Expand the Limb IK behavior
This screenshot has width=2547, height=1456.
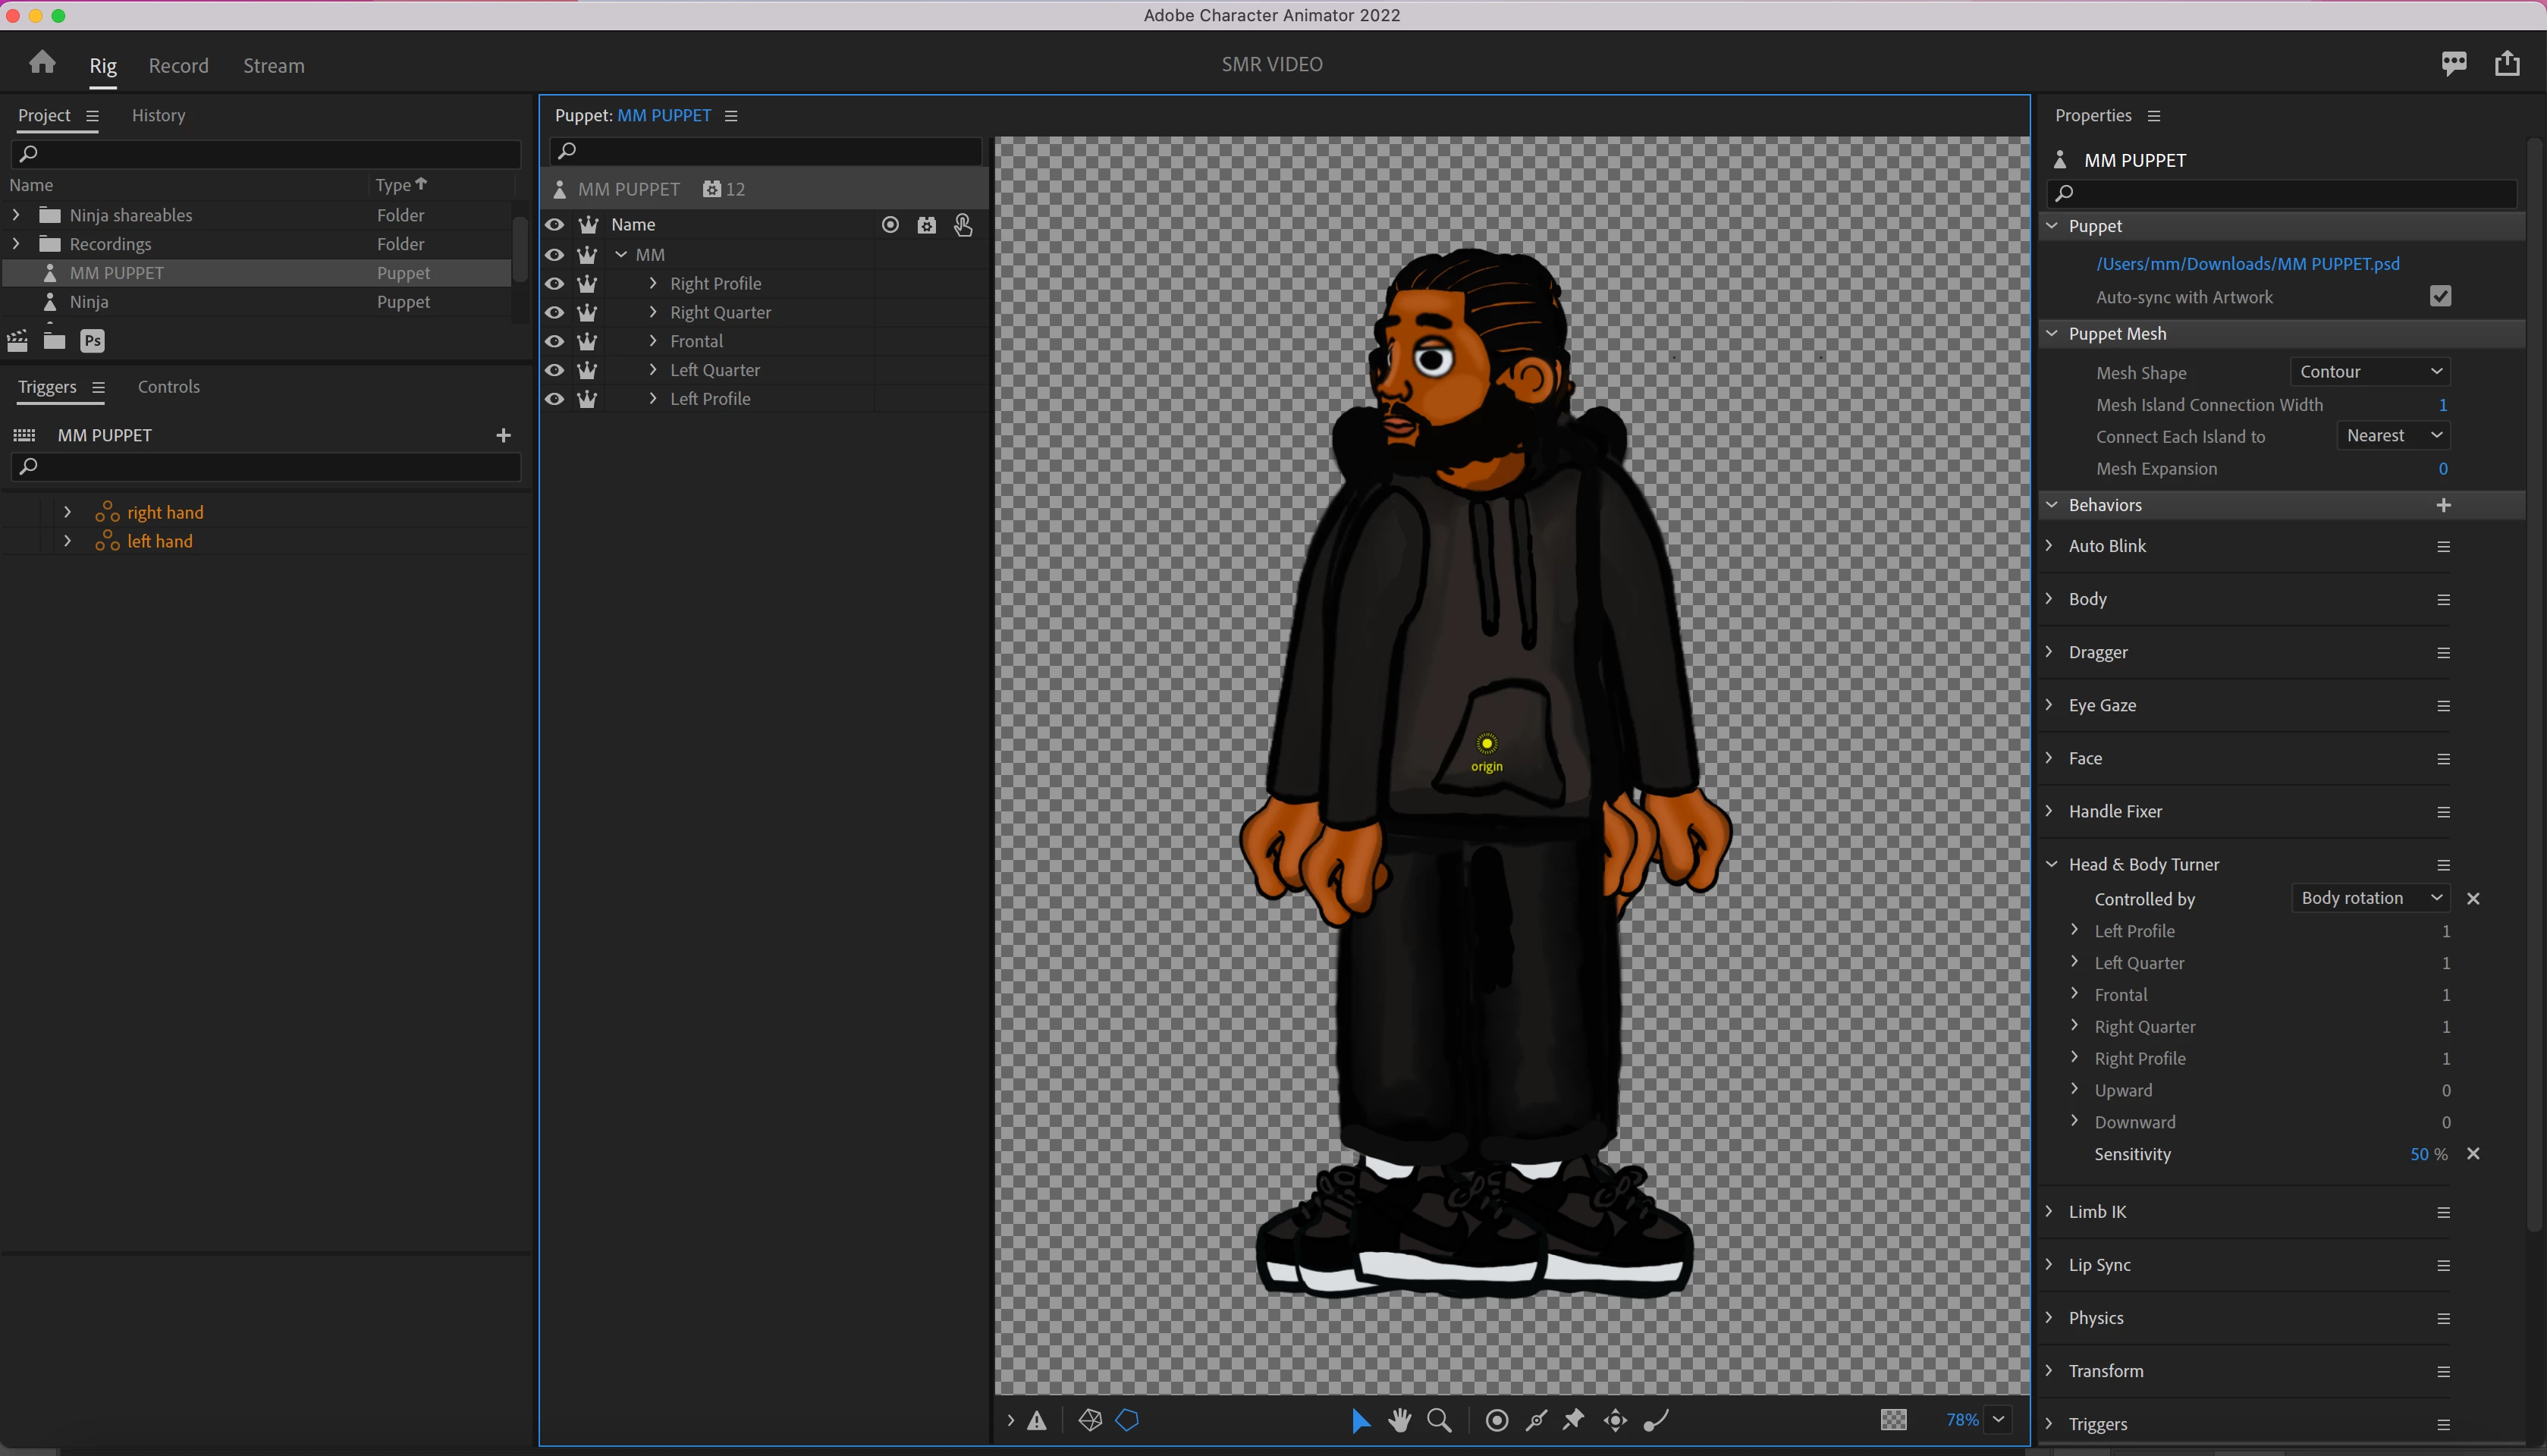pyautogui.click(x=2049, y=1212)
